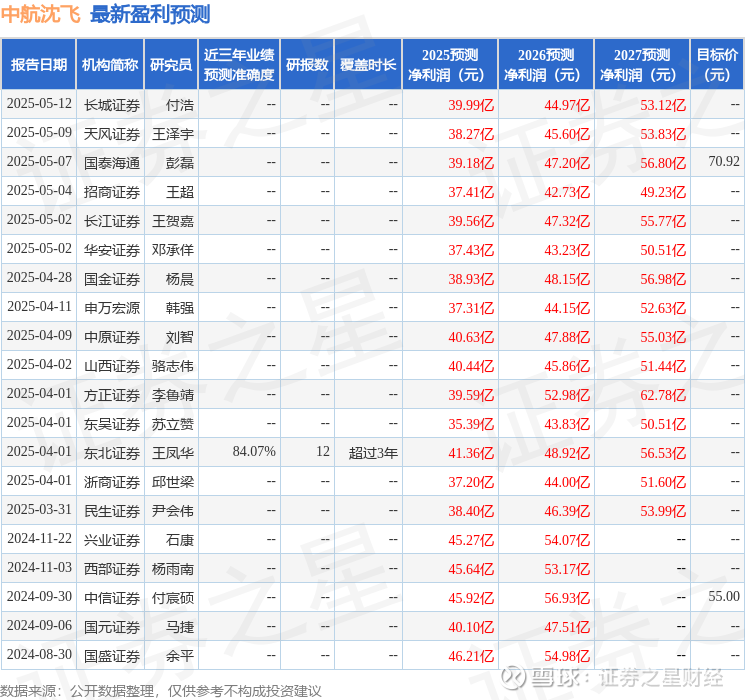Click the 研报数 column header
The height and width of the screenshot is (700, 745).
click(307, 65)
